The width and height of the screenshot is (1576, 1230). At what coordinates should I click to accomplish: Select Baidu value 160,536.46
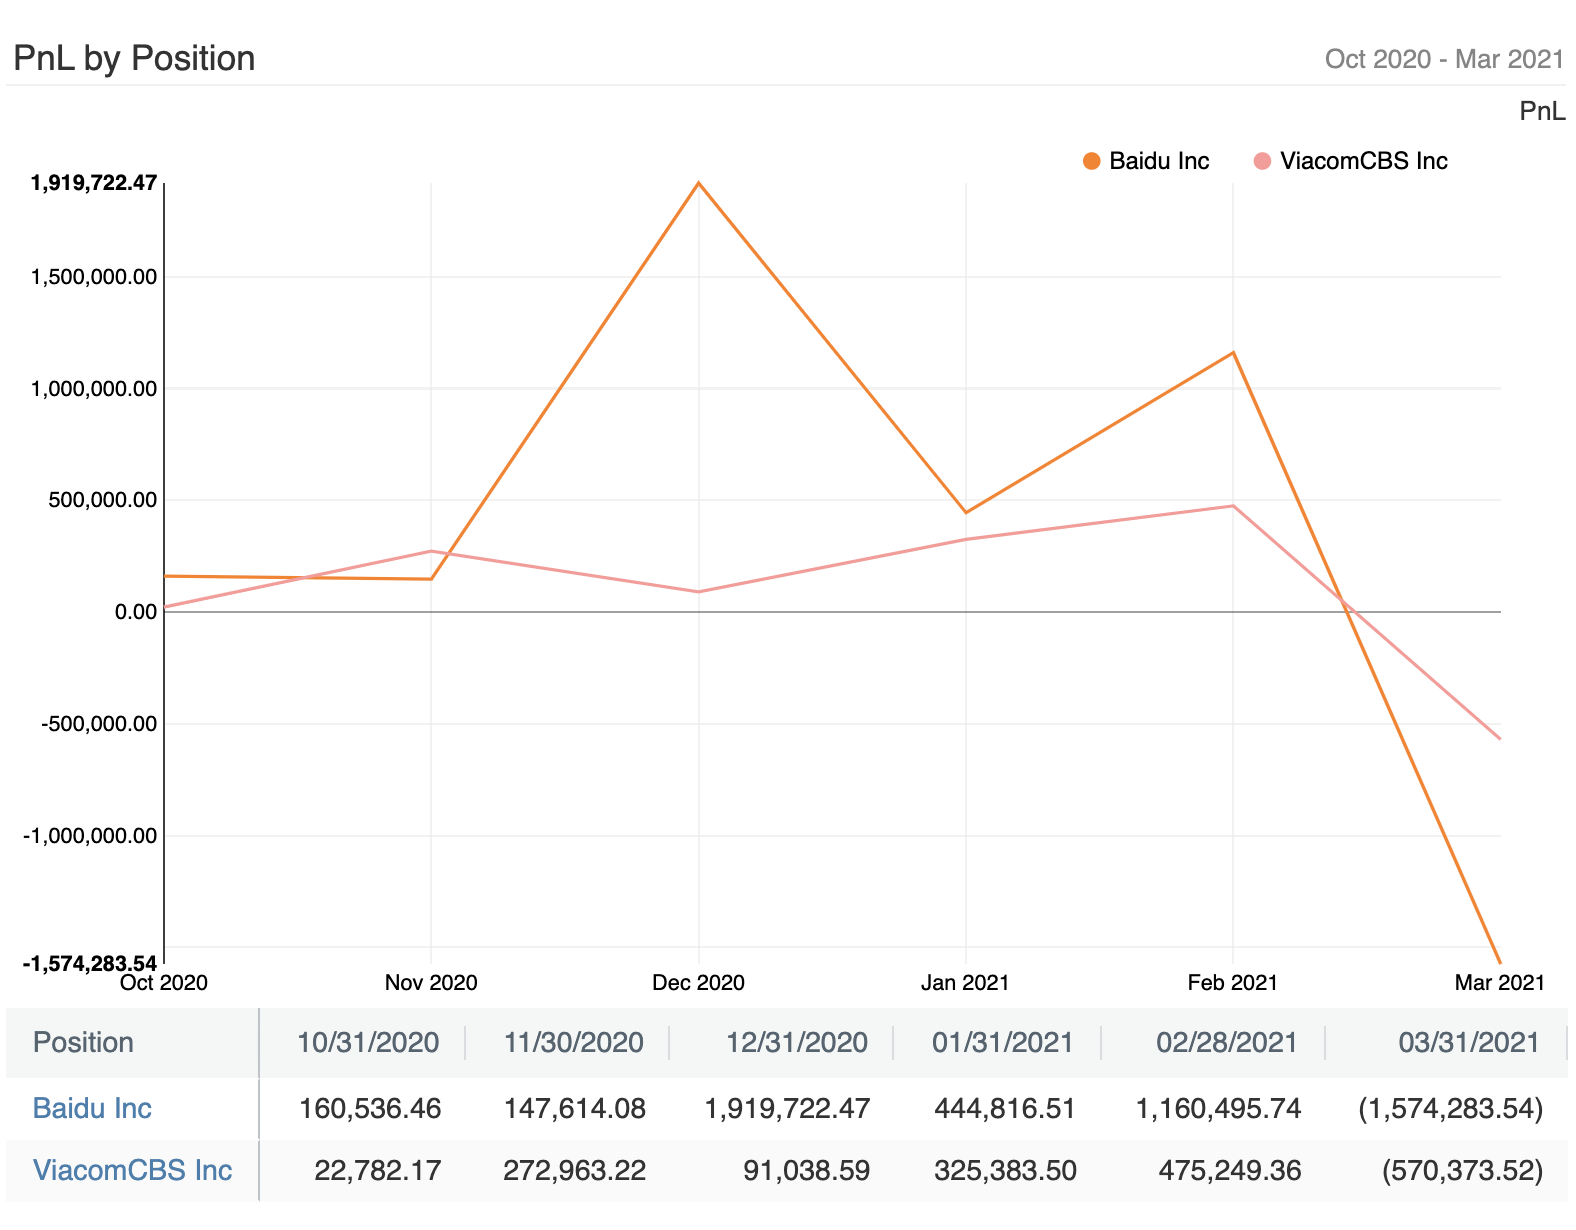coord(370,1108)
